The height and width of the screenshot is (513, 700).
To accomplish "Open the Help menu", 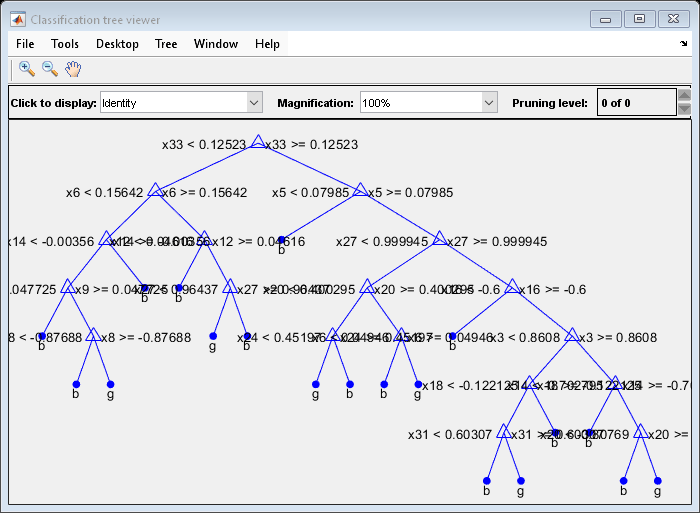I will coord(267,44).
